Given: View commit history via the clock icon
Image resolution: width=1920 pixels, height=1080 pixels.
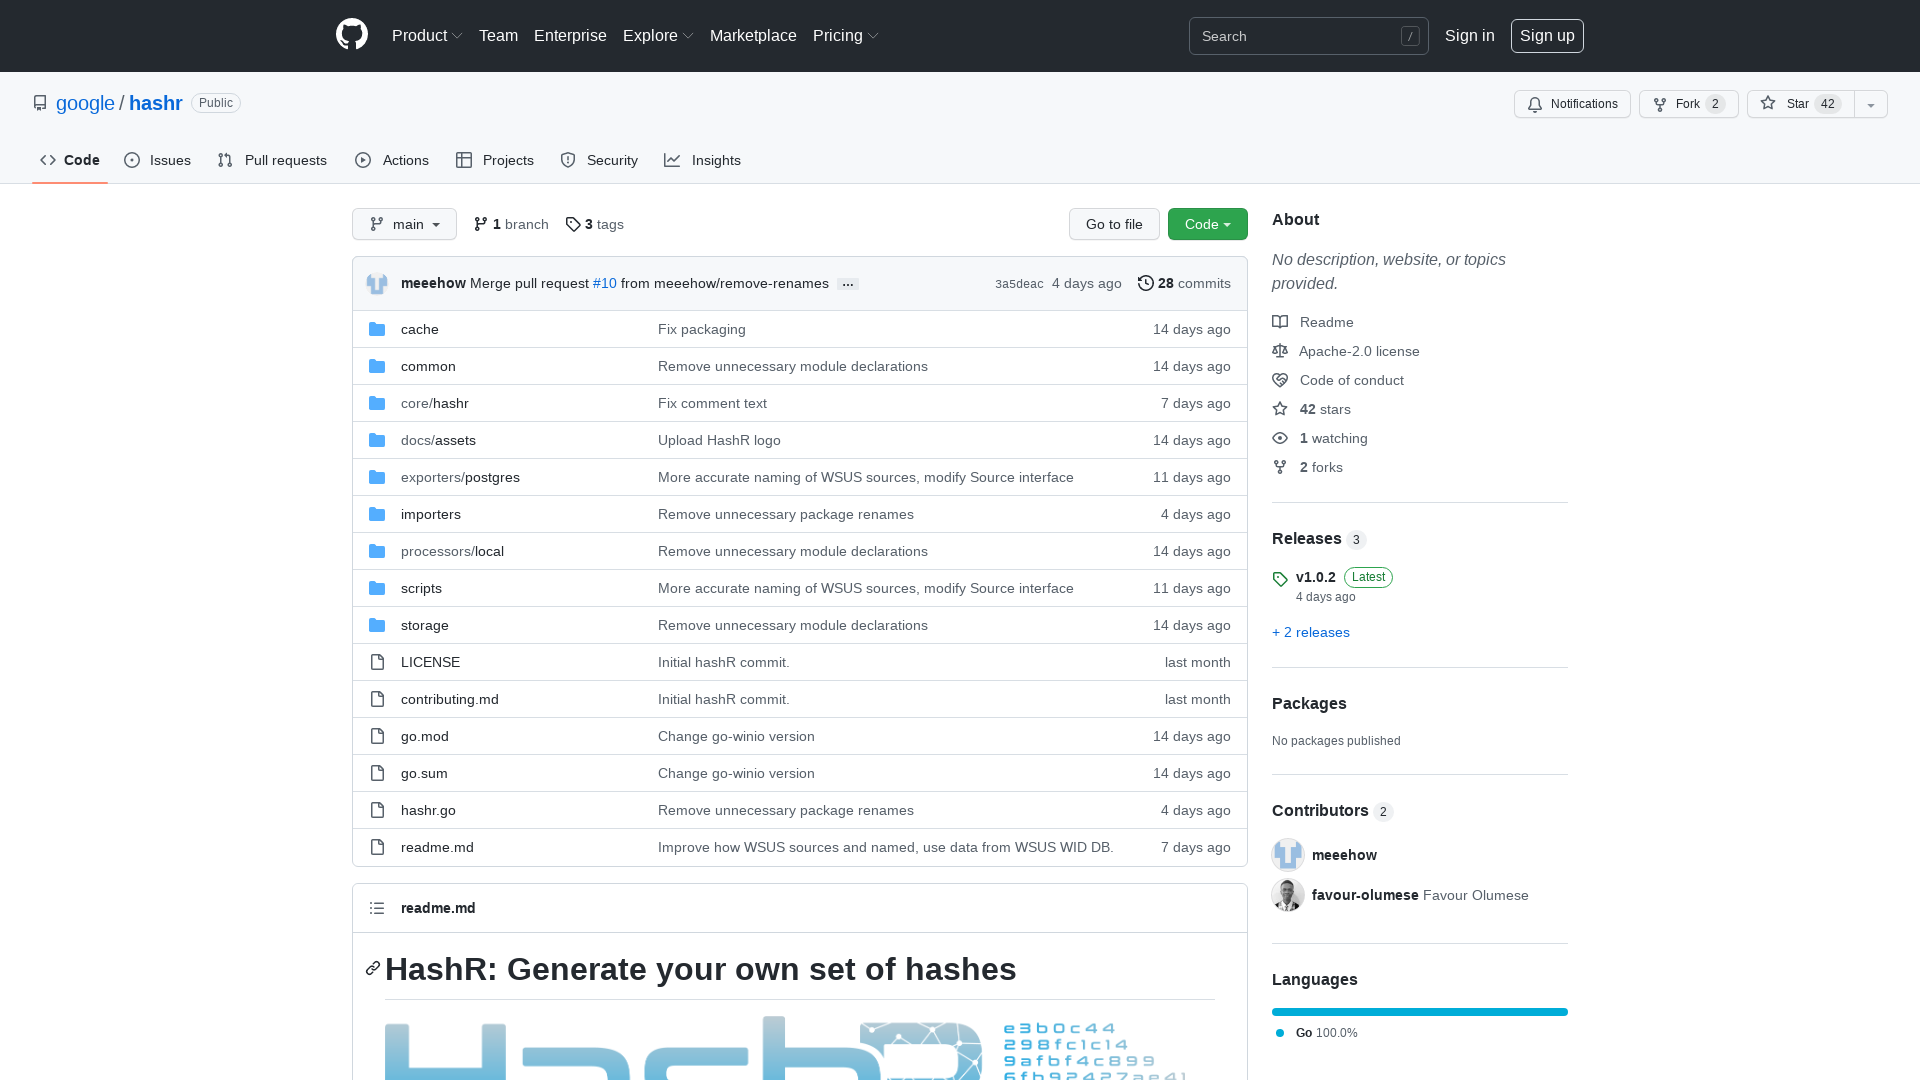Looking at the screenshot, I should click(x=1146, y=283).
